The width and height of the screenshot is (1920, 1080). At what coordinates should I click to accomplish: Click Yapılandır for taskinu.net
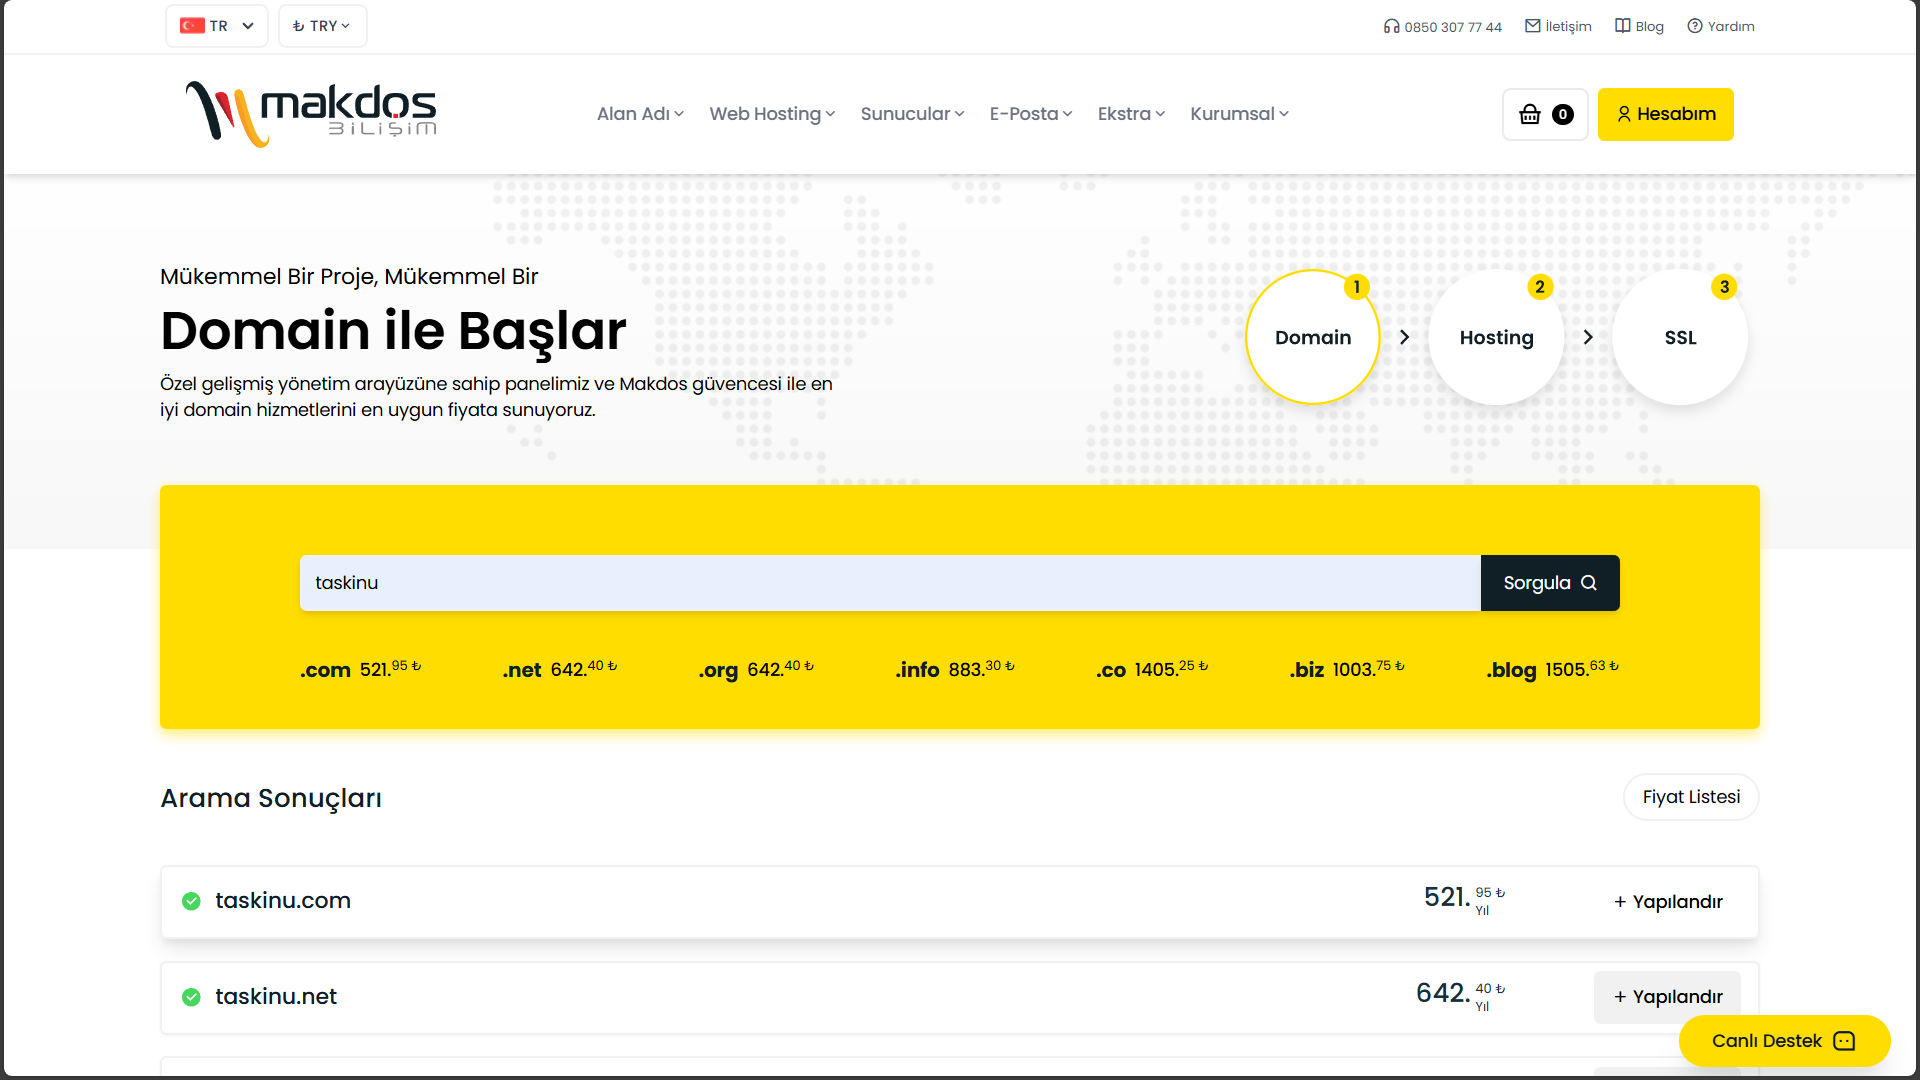pyautogui.click(x=1667, y=997)
